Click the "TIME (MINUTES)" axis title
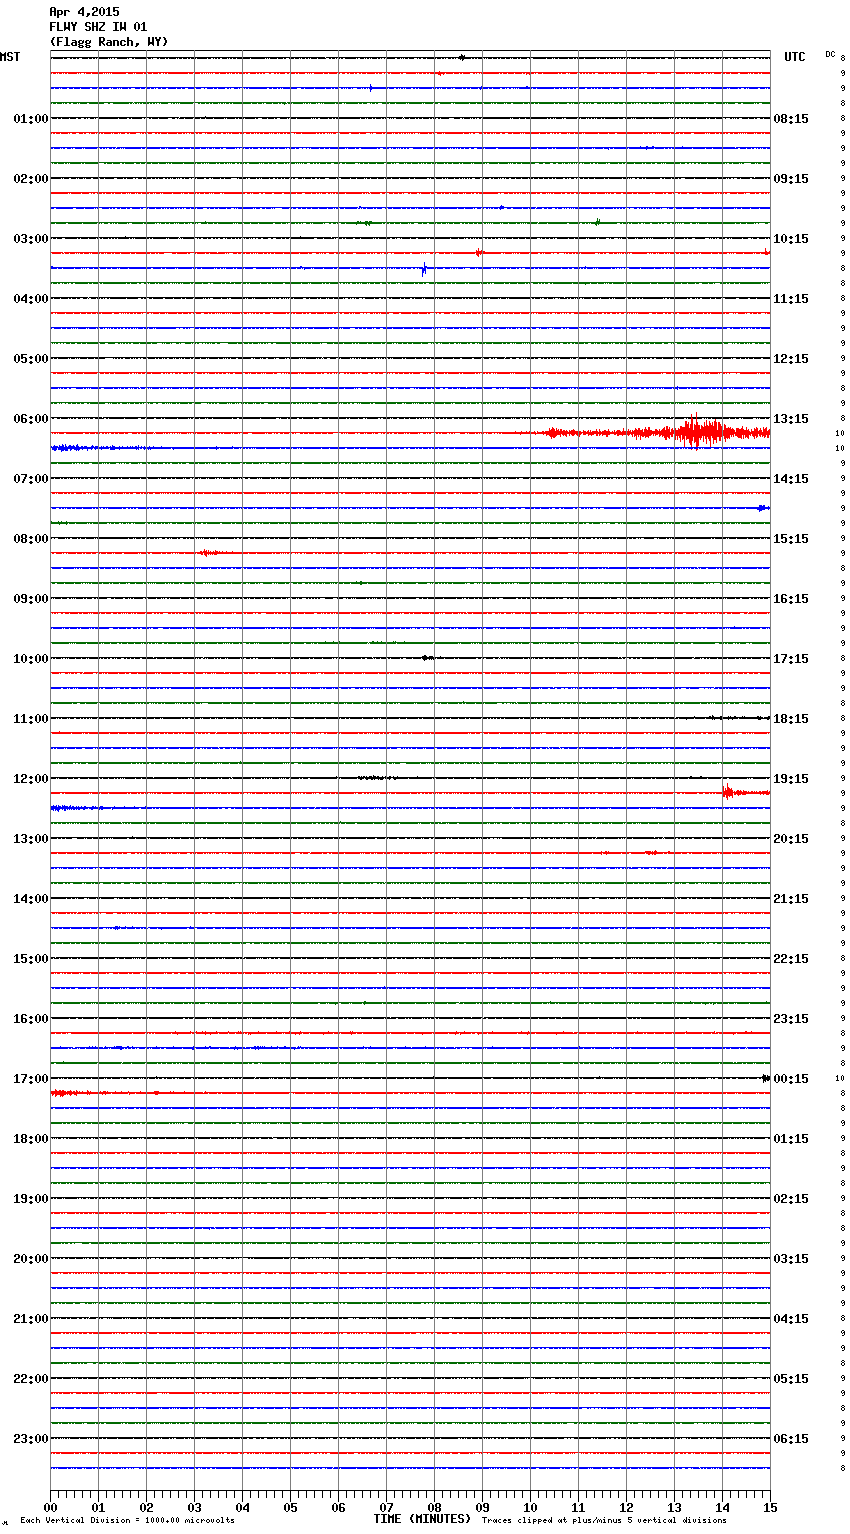Image resolution: width=850 pixels, height=1534 pixels. click(x=422, y=1519)
